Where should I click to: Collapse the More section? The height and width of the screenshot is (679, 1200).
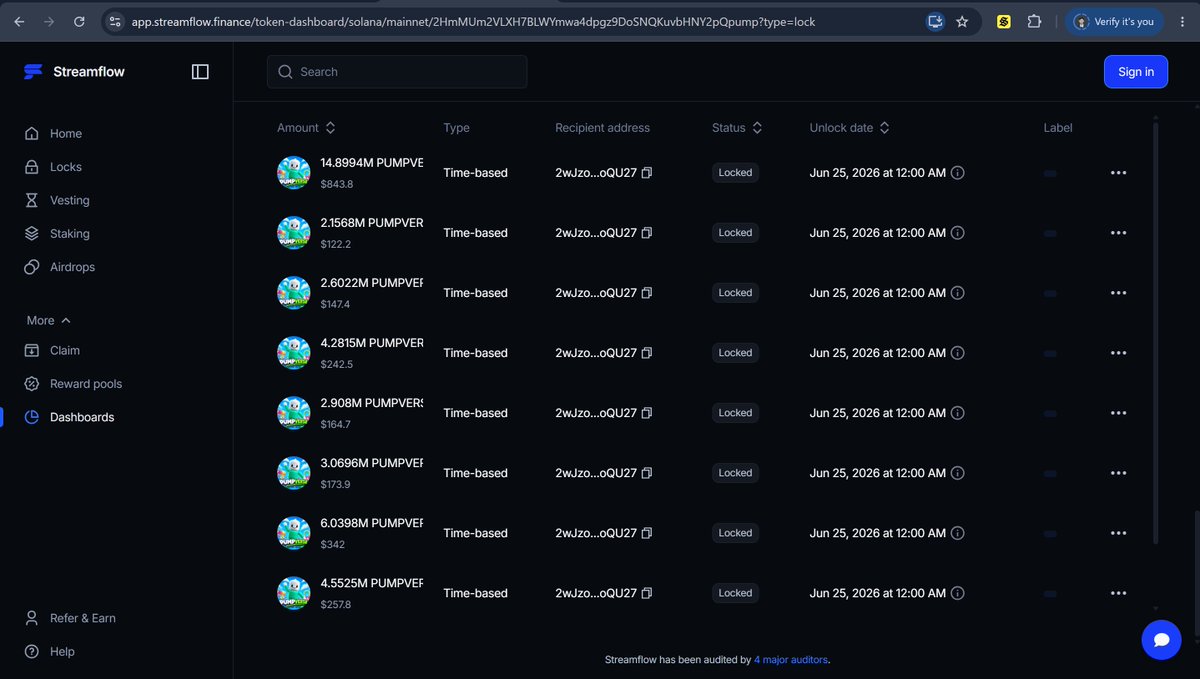click(x=49, y=320)
